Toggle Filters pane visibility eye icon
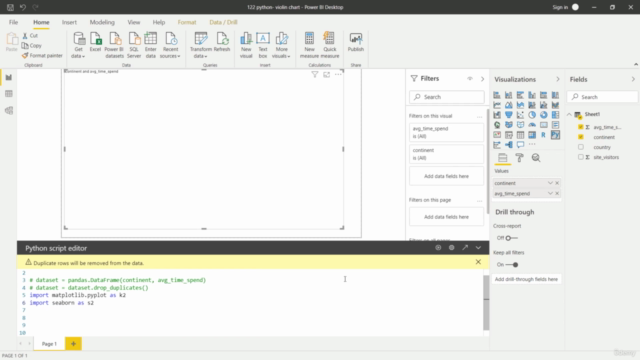Viewport: 640px width, 360px height. tap(470, 78)
